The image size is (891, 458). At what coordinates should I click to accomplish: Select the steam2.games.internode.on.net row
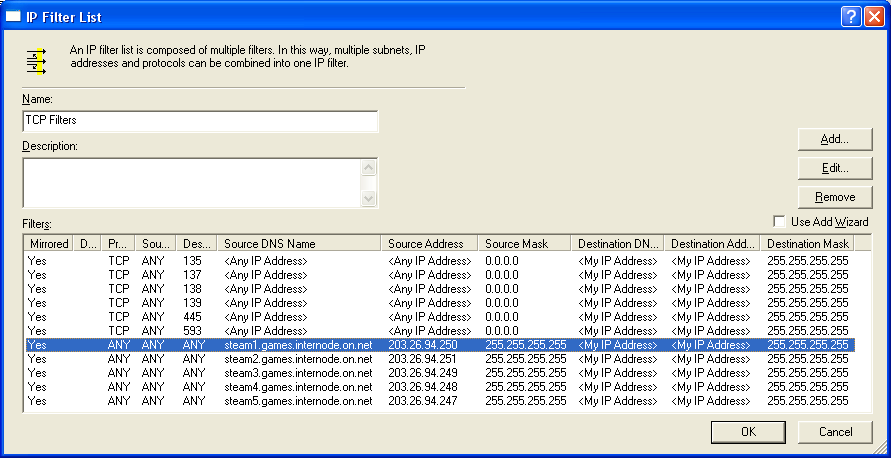[439, 359]
